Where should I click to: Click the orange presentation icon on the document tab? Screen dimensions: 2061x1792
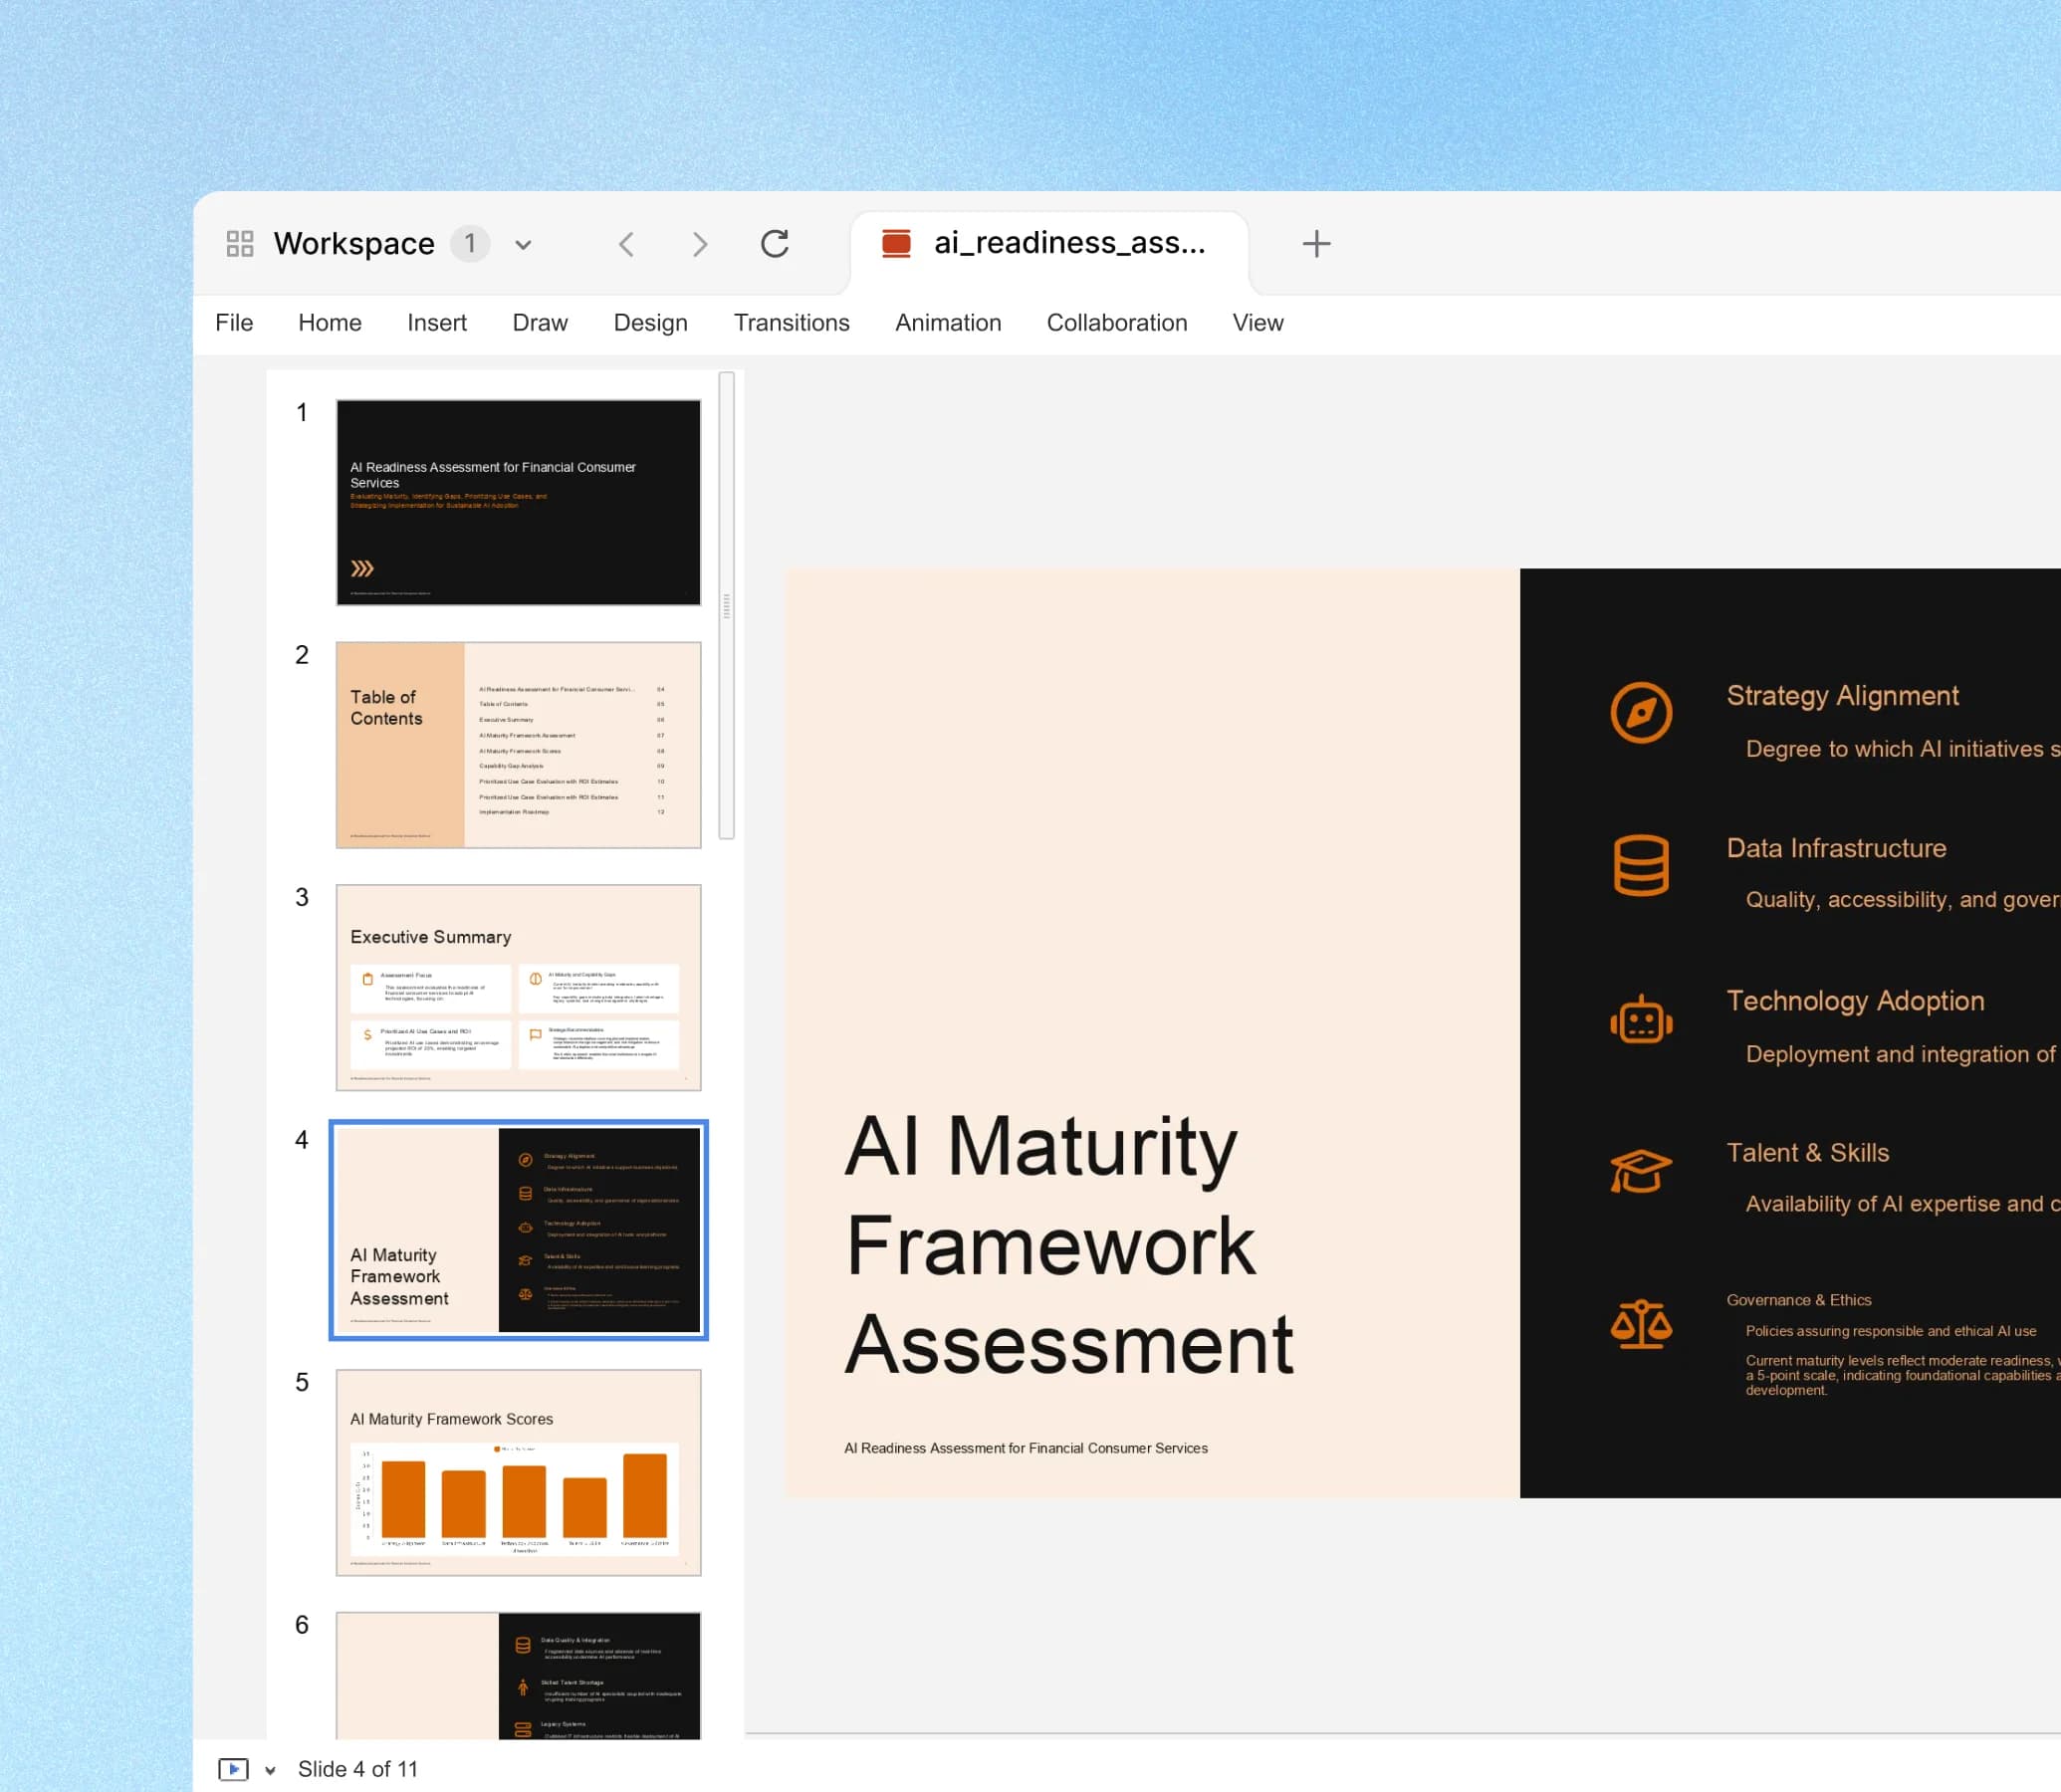(x=895, y=242)
